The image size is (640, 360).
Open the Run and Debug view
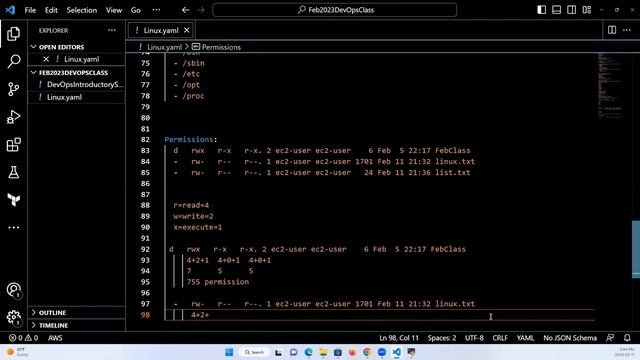(x=13, y=117)
